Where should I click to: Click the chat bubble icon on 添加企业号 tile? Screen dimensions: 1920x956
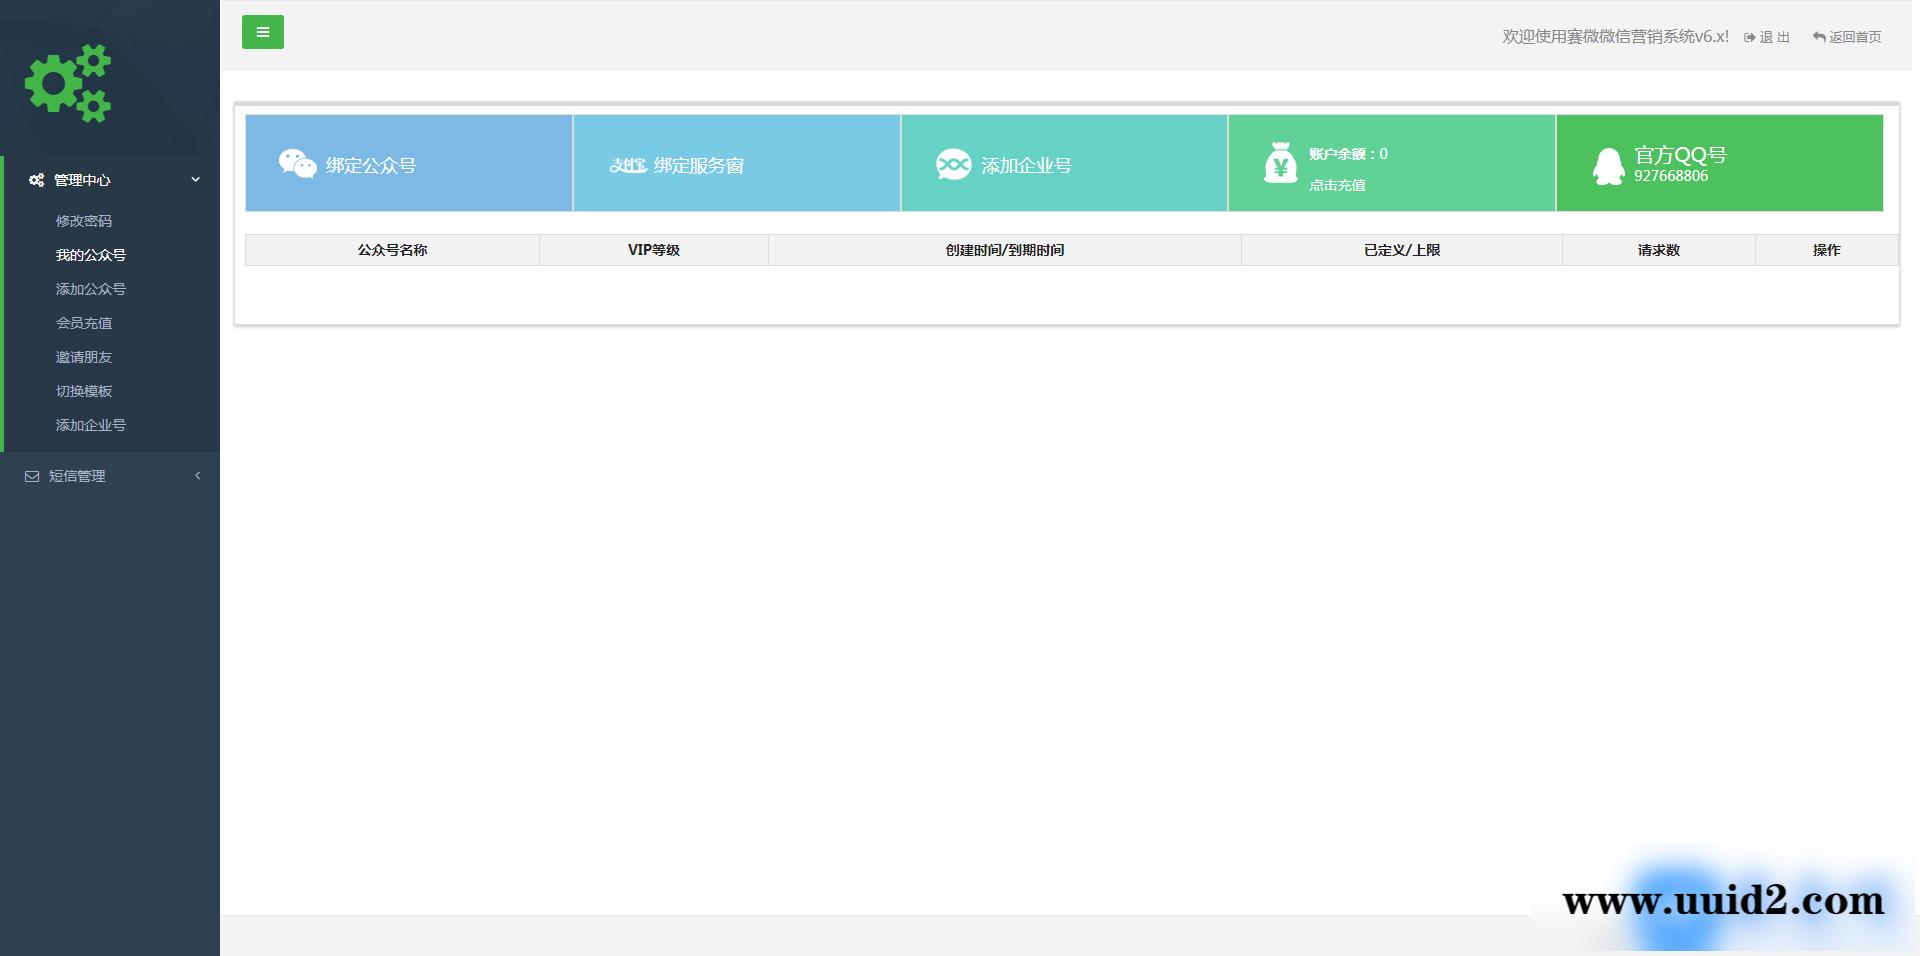pos(953,164)
